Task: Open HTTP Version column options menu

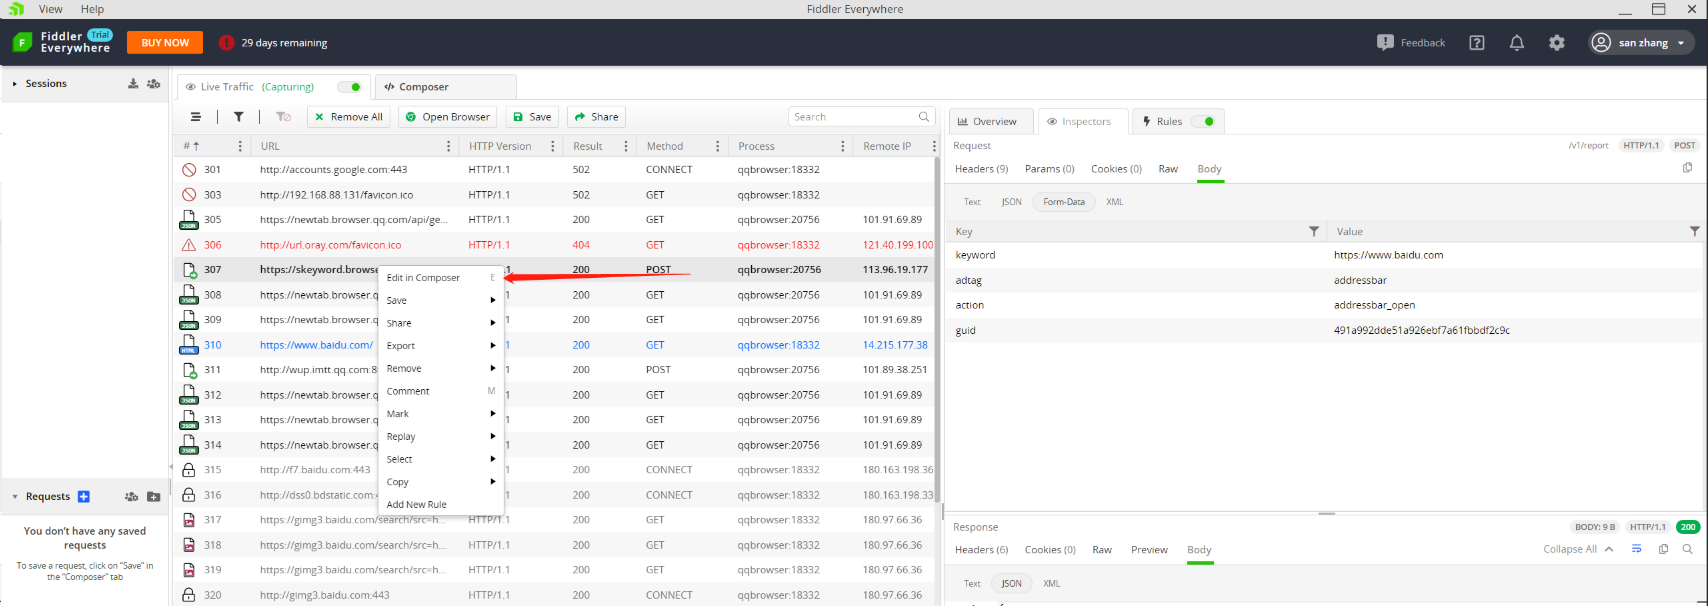Action: tap(553, 146)
